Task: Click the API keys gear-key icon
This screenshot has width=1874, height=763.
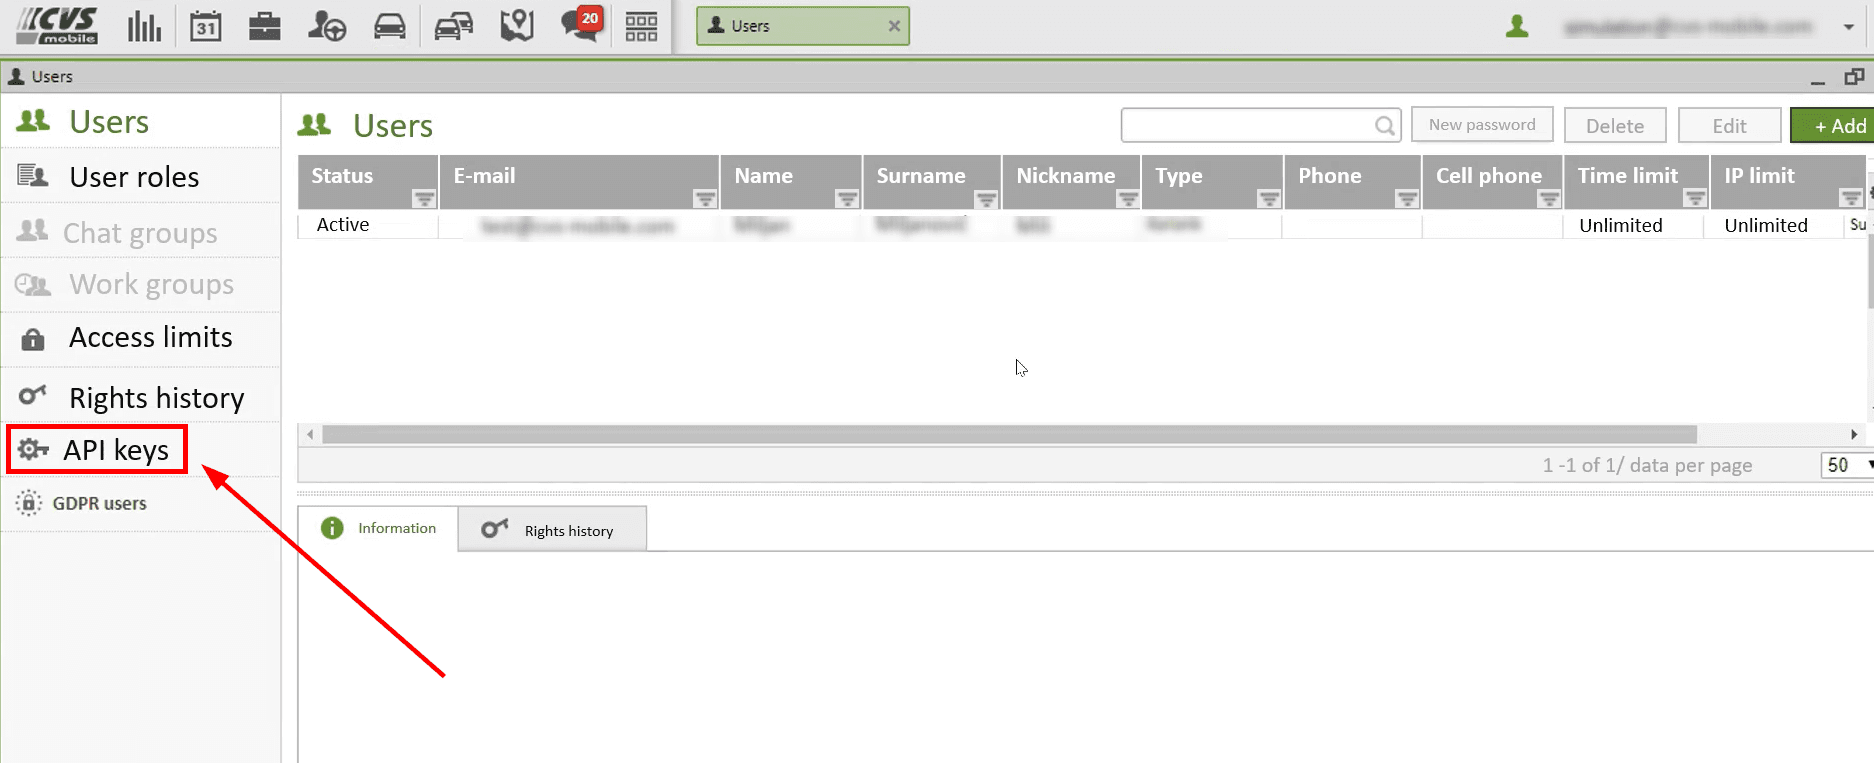Action: point(33,449)
